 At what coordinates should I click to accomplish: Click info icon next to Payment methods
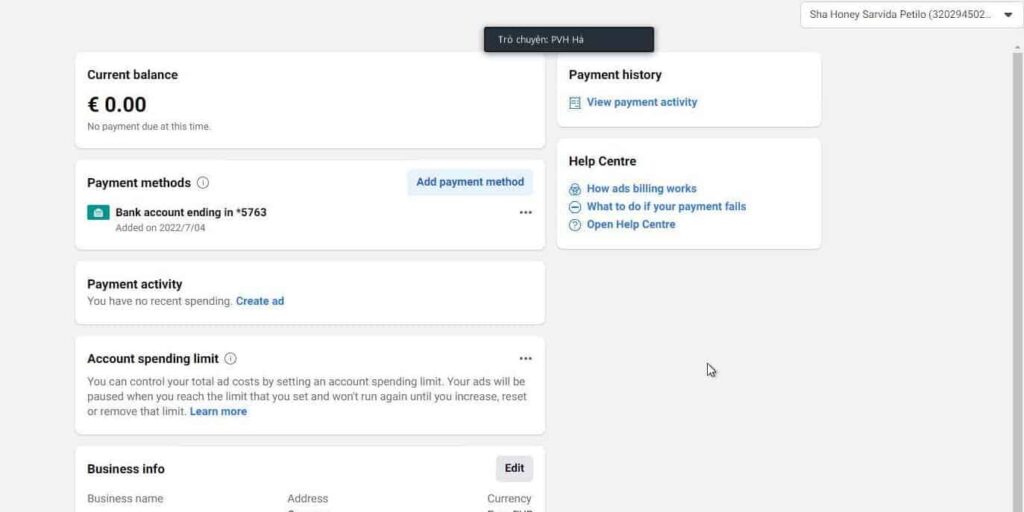point(203,183)
